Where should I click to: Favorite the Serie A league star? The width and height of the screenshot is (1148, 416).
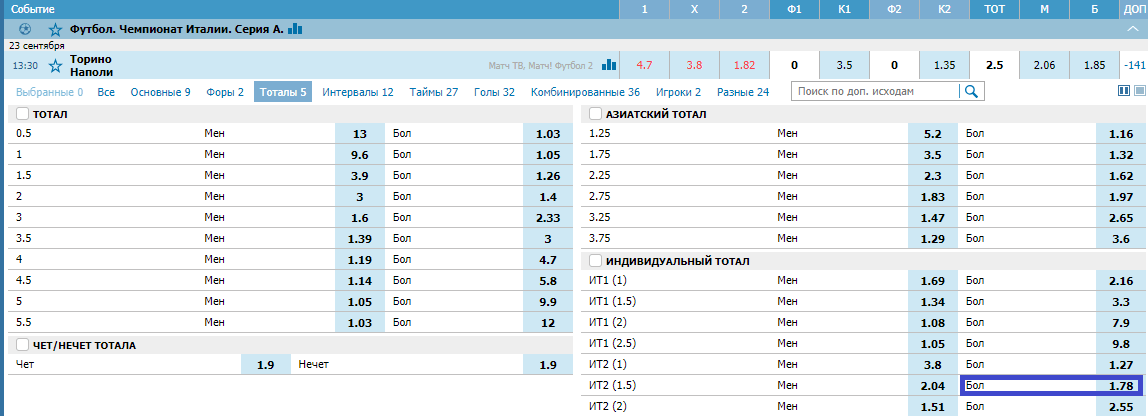click(x=55, y=29)
